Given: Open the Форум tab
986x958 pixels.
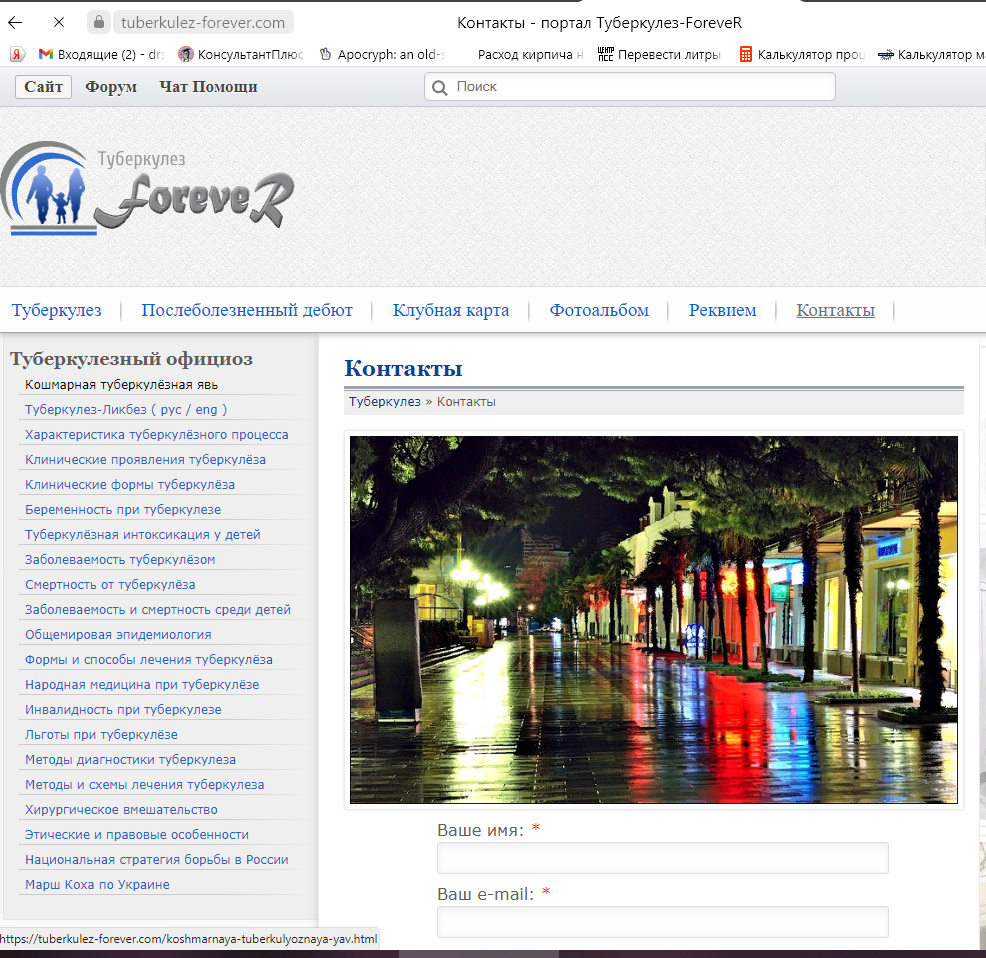Looking at the screenshot, I should click(x=111, y=87).
